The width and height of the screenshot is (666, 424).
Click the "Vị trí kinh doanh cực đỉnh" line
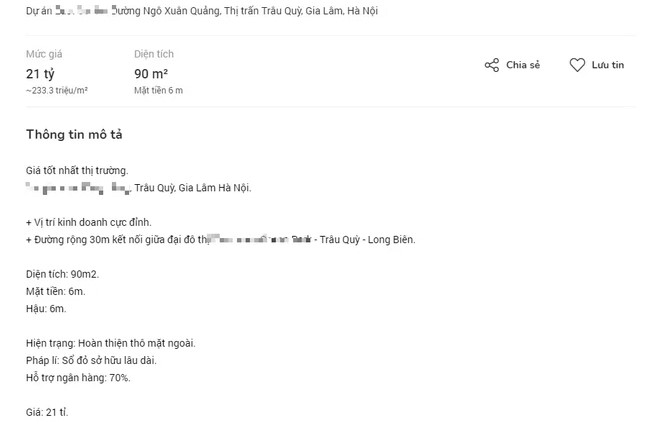coord(93,220)
